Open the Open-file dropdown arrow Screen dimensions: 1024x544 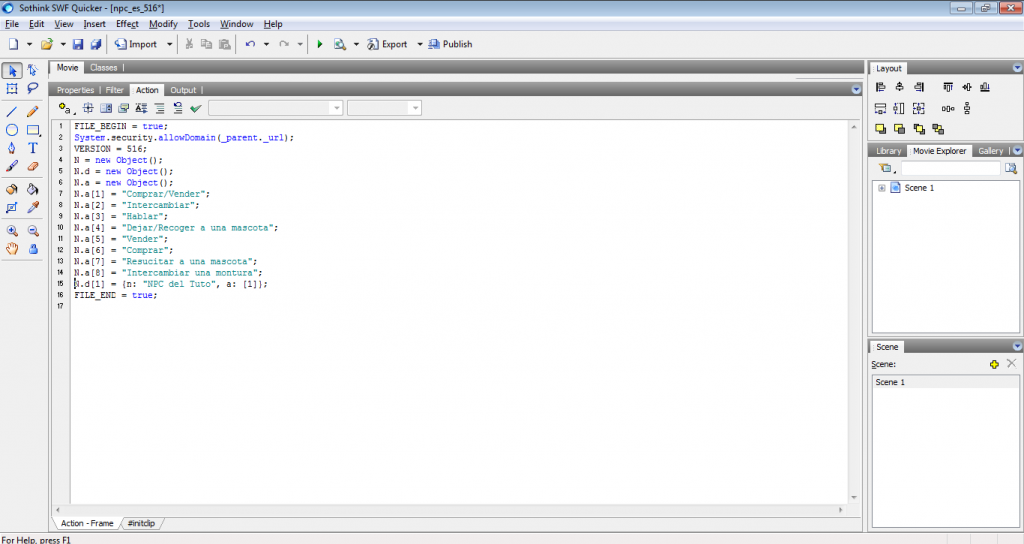[x=63, y=44]
